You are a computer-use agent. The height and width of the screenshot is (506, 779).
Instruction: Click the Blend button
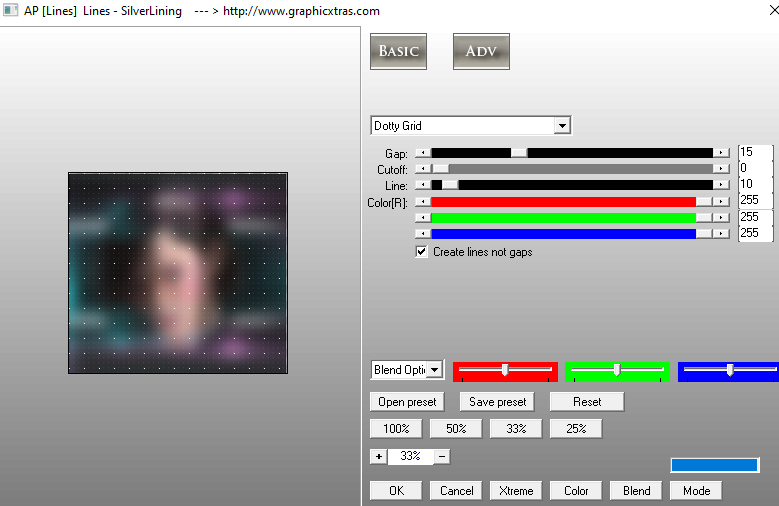pyautogui.click(x=636, y=491)
